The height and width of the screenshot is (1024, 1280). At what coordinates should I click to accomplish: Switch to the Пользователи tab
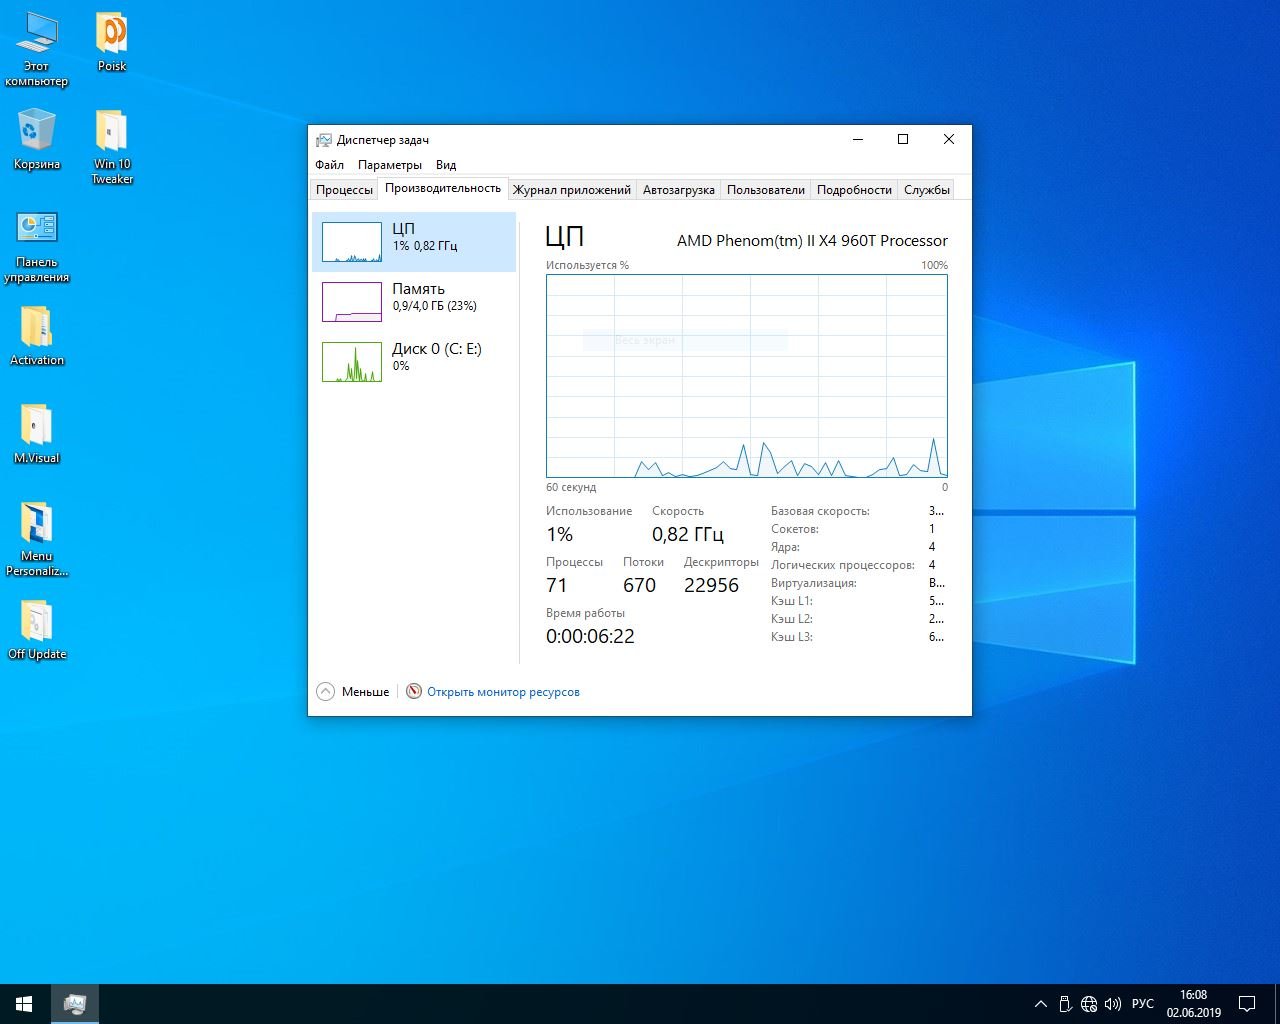pos(765,190)
